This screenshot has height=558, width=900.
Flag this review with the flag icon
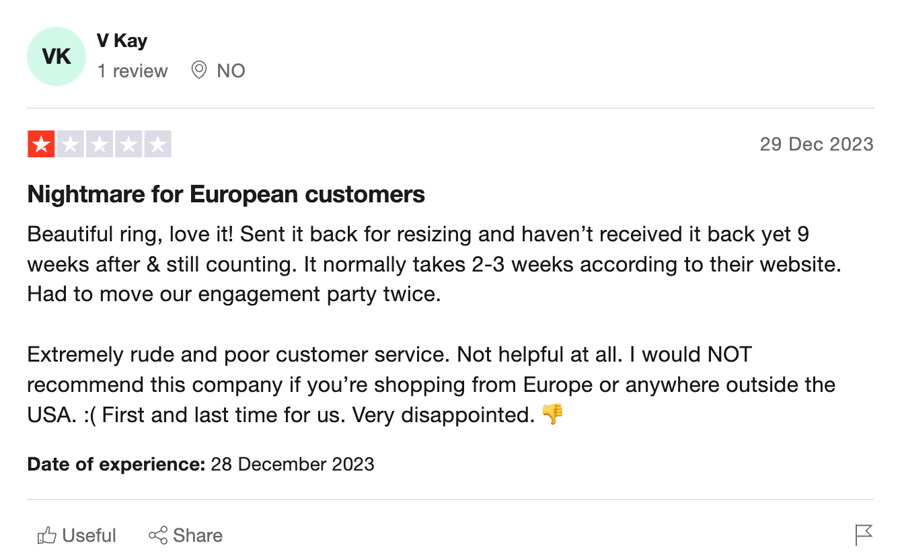863,535
